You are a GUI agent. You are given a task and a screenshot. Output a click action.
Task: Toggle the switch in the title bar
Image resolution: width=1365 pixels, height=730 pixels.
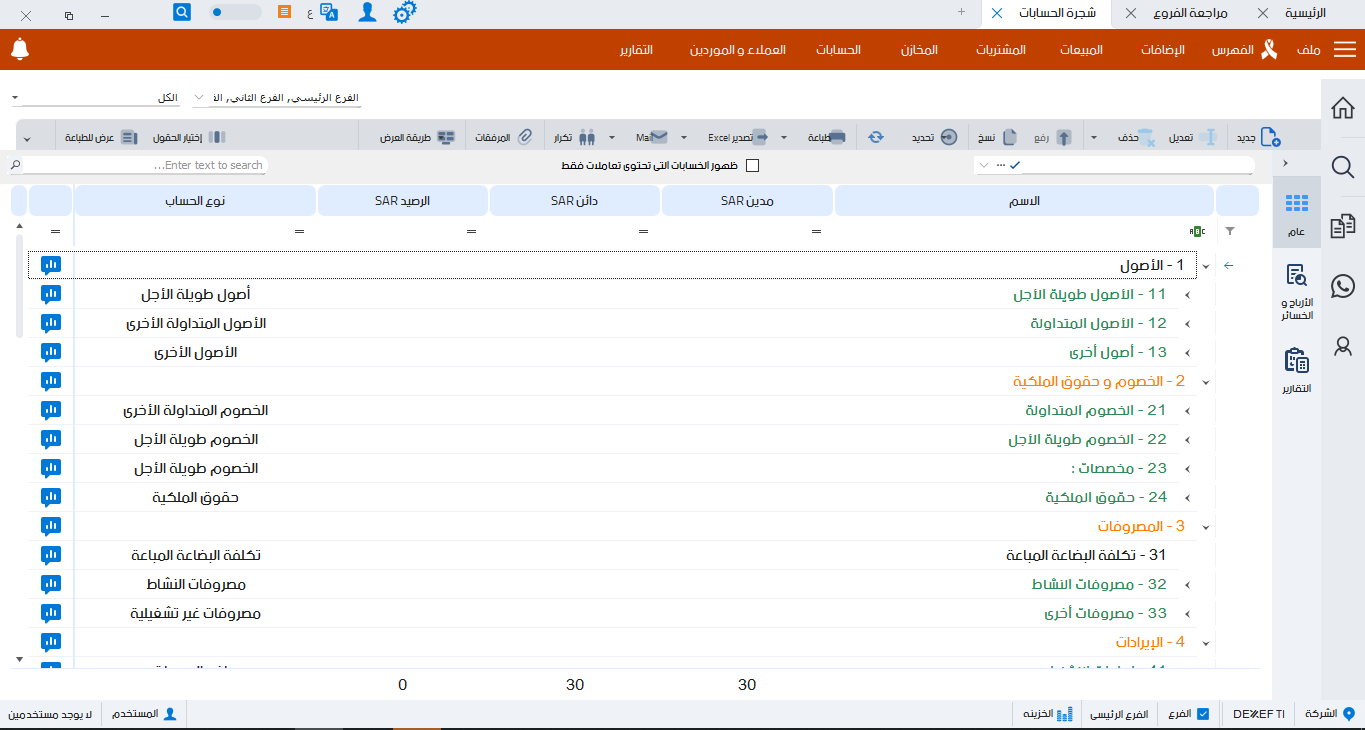[x=235, y=12]
